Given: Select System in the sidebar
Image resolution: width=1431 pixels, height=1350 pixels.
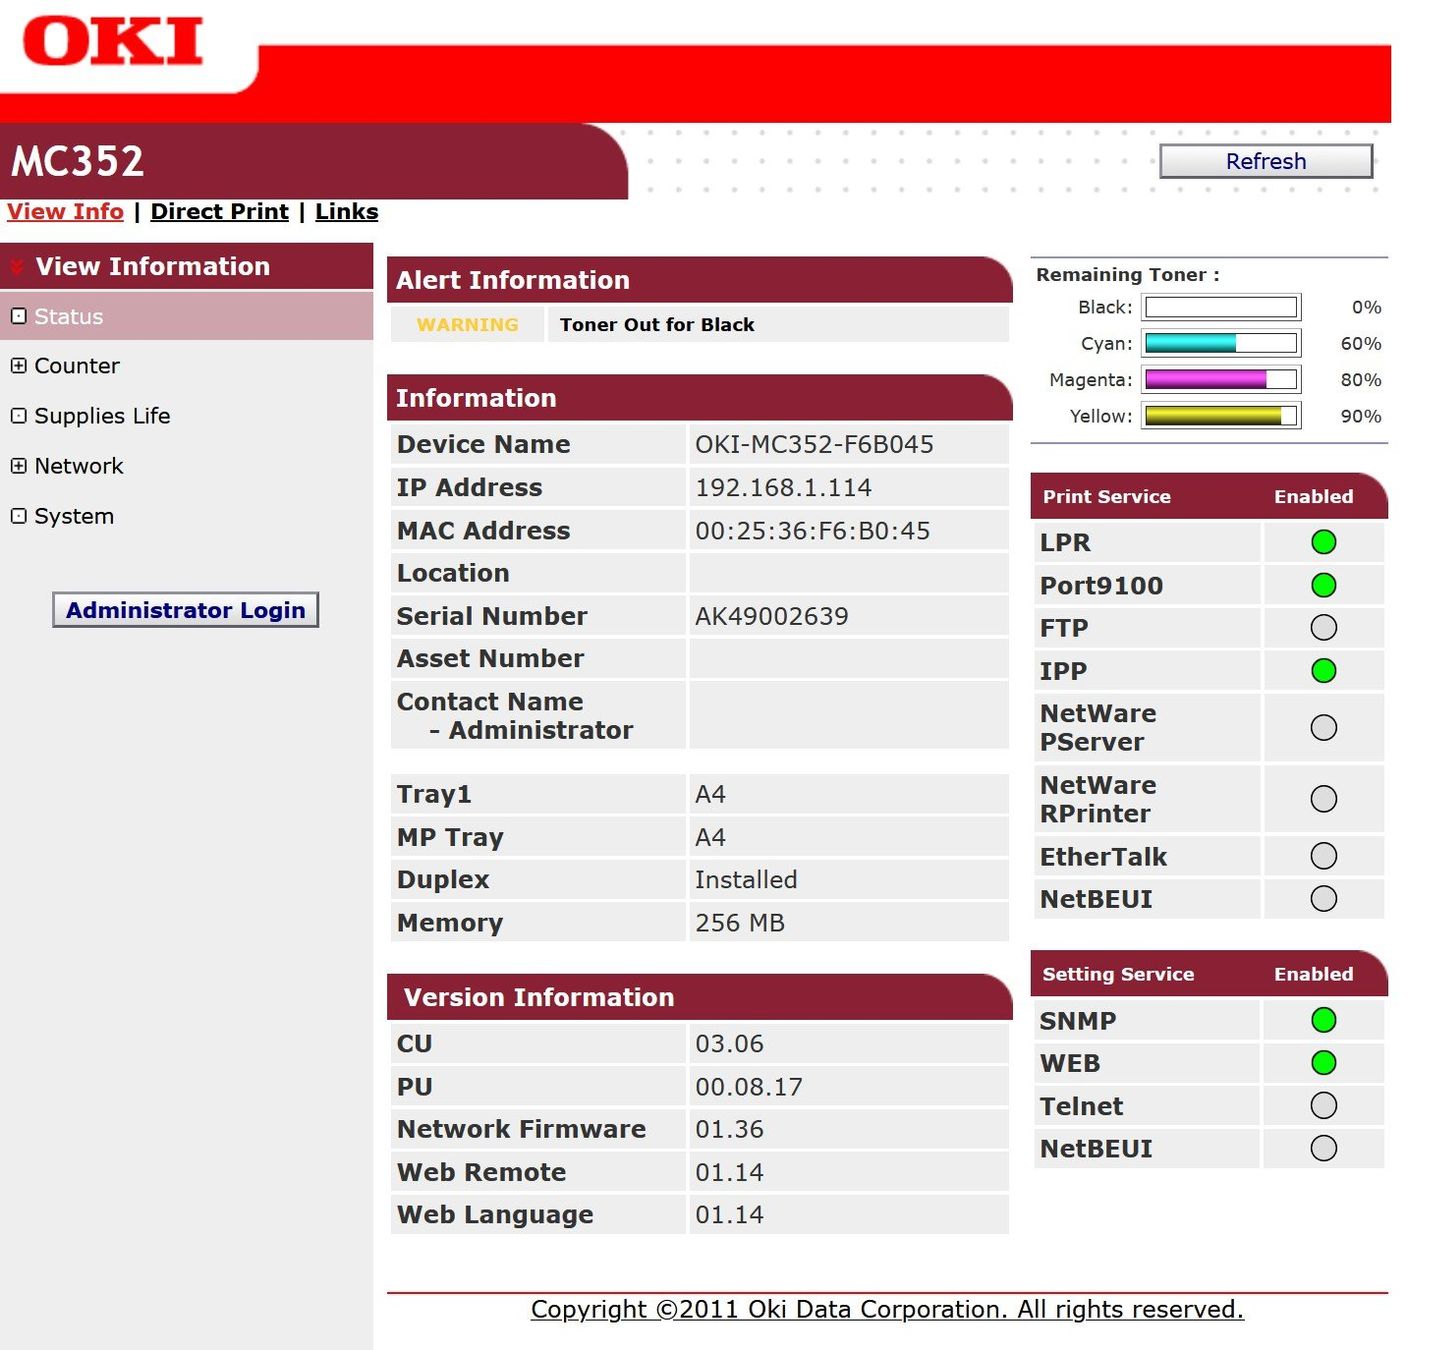Looking at the screenshot, I should pyautogui.click(x=74, y=516).
